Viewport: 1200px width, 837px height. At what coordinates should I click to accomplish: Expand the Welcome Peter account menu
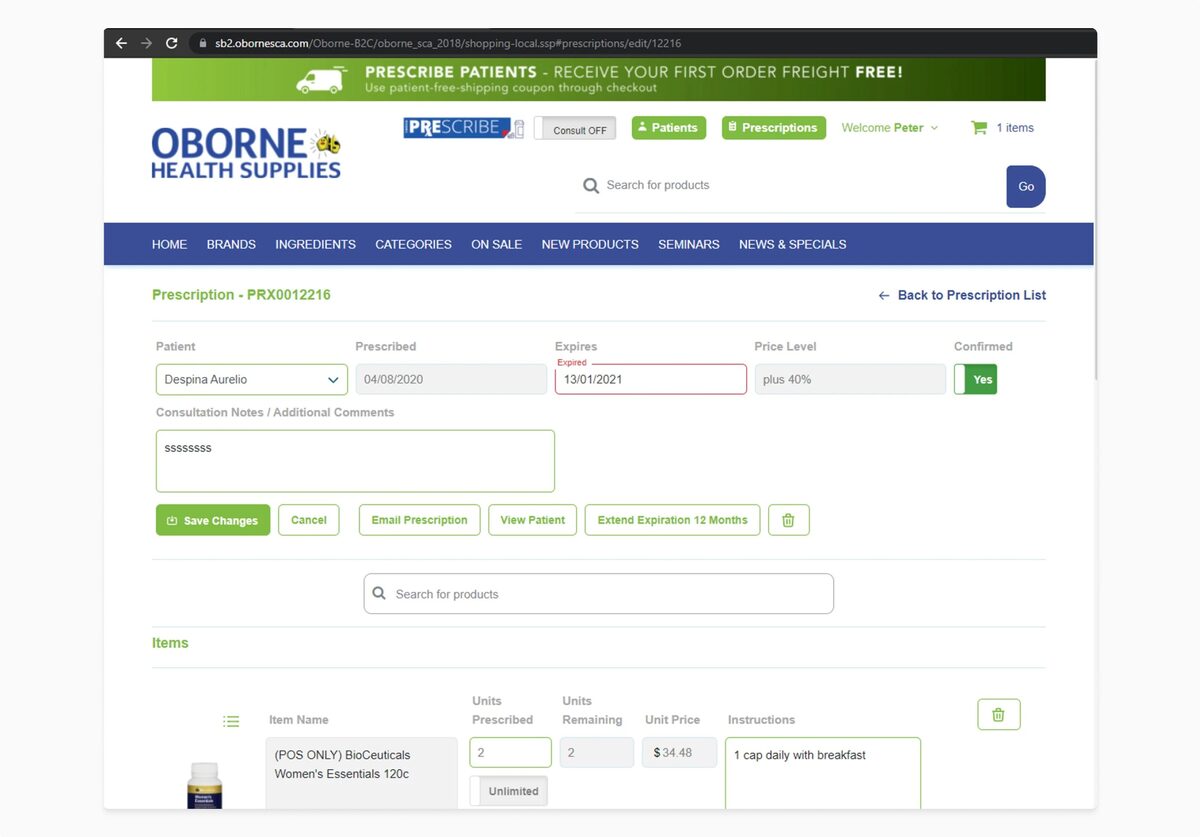tap(889, 127)
